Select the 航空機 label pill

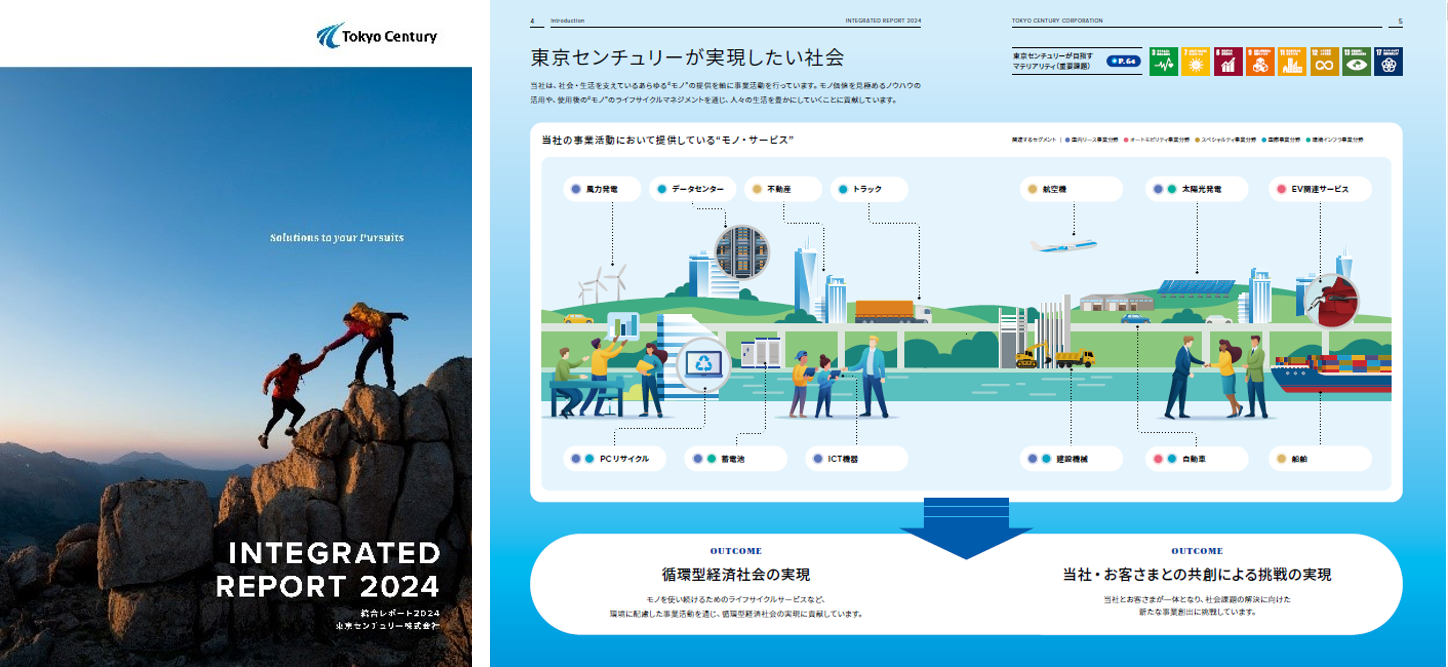tap(1071, 188)
